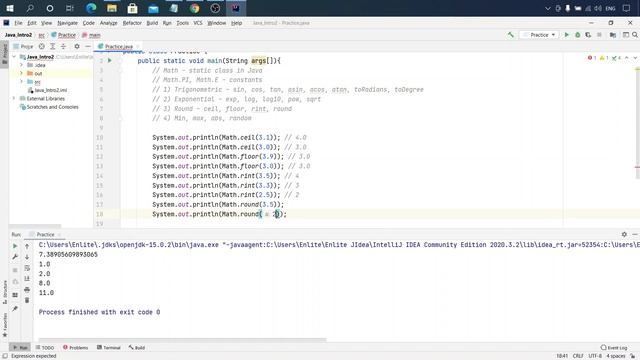Screen dimensions: 640x360
Task: Click the run gutter arrow beside main method
Action: (109, 60)
